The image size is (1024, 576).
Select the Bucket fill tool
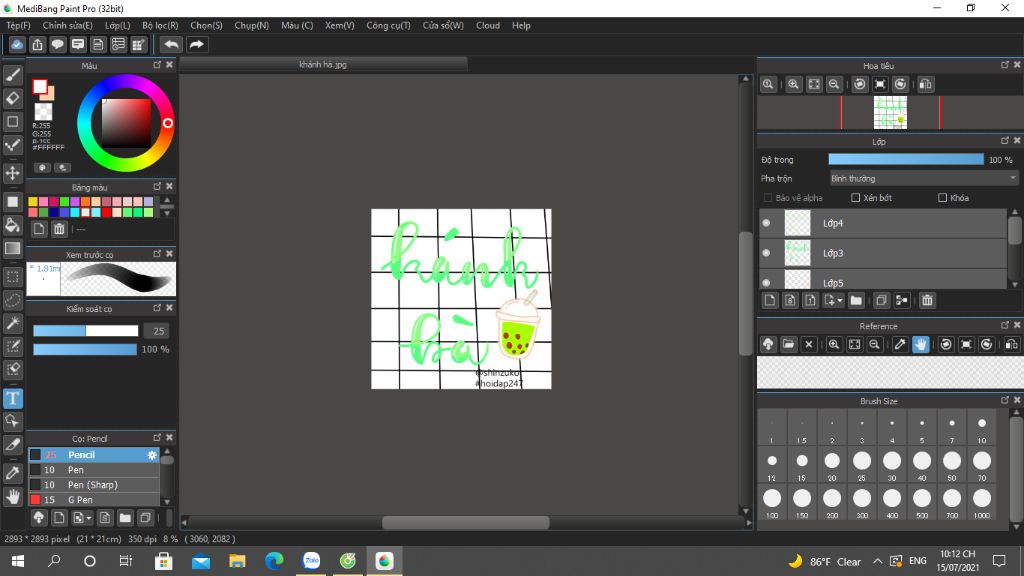pyautogui.click(x=12, y=225)
